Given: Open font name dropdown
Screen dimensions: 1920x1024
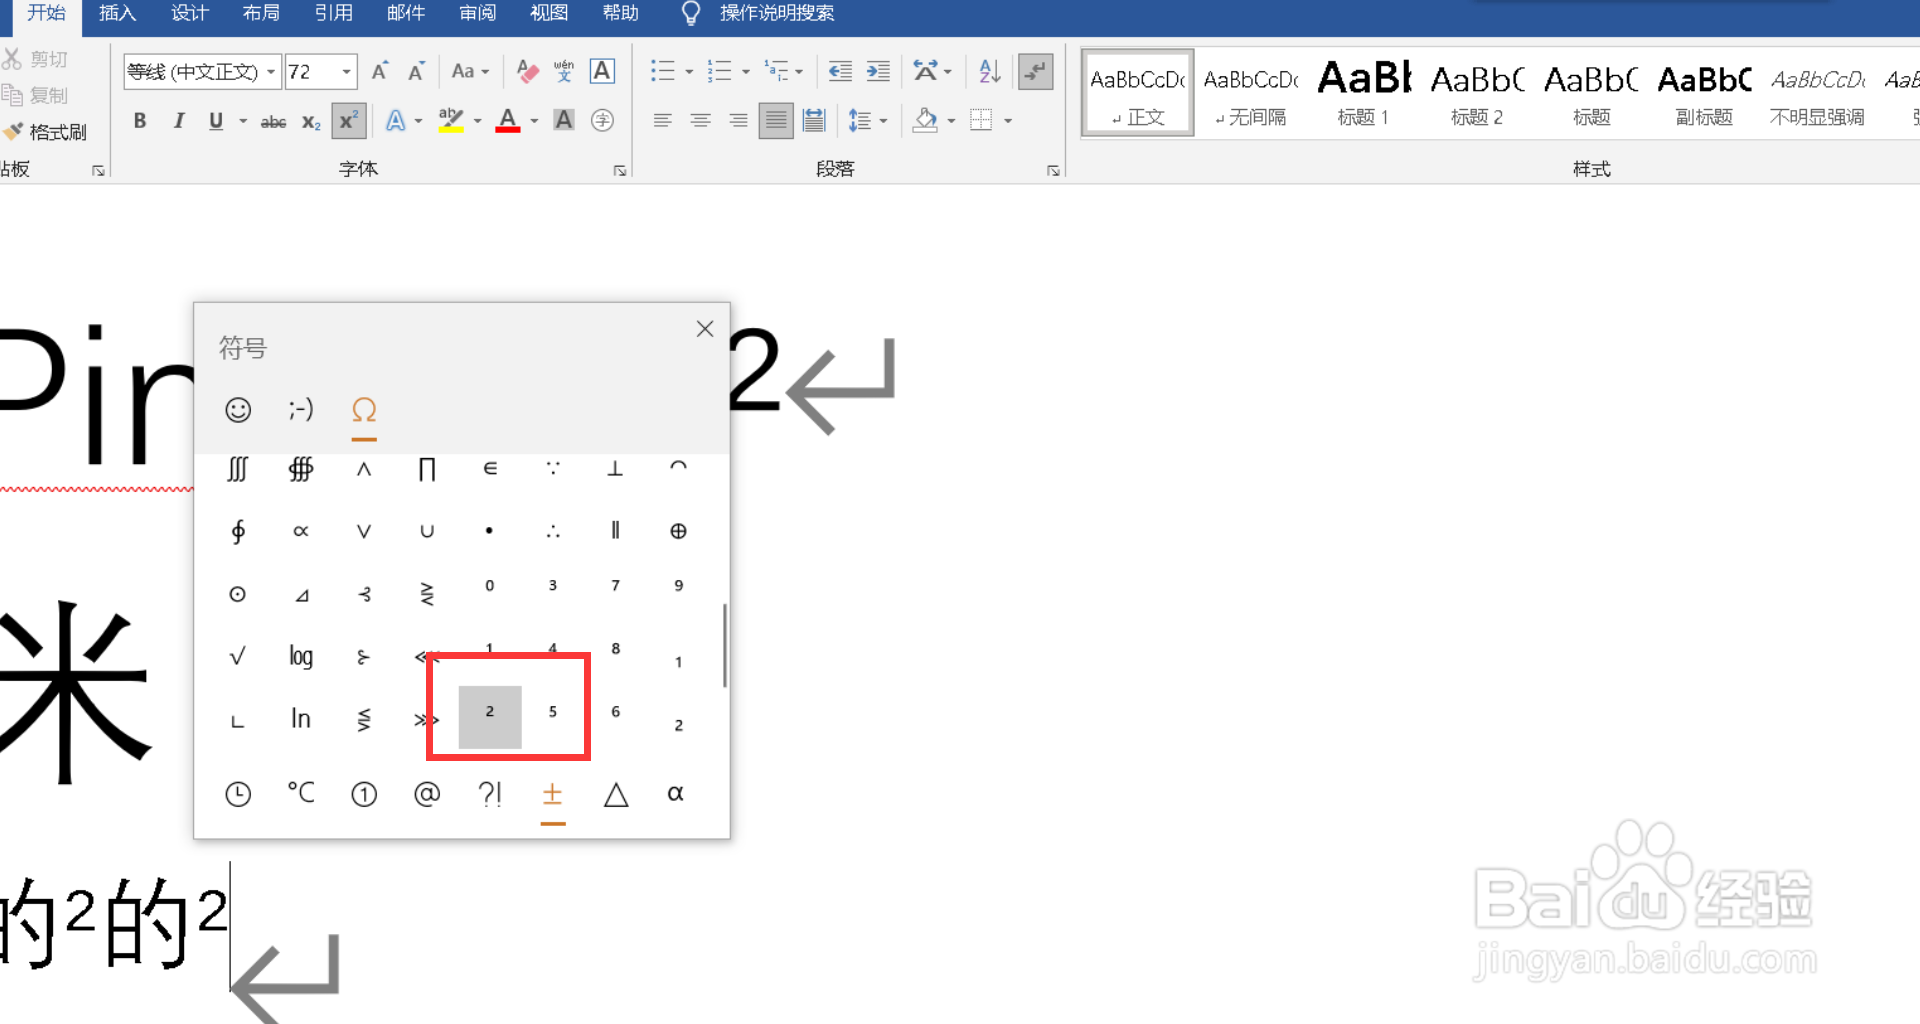Looking at the screenshot, I should point(271,72).
